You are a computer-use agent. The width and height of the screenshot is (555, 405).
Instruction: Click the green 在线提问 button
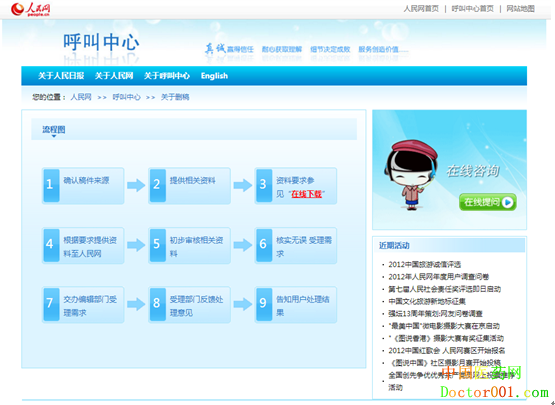487,202
